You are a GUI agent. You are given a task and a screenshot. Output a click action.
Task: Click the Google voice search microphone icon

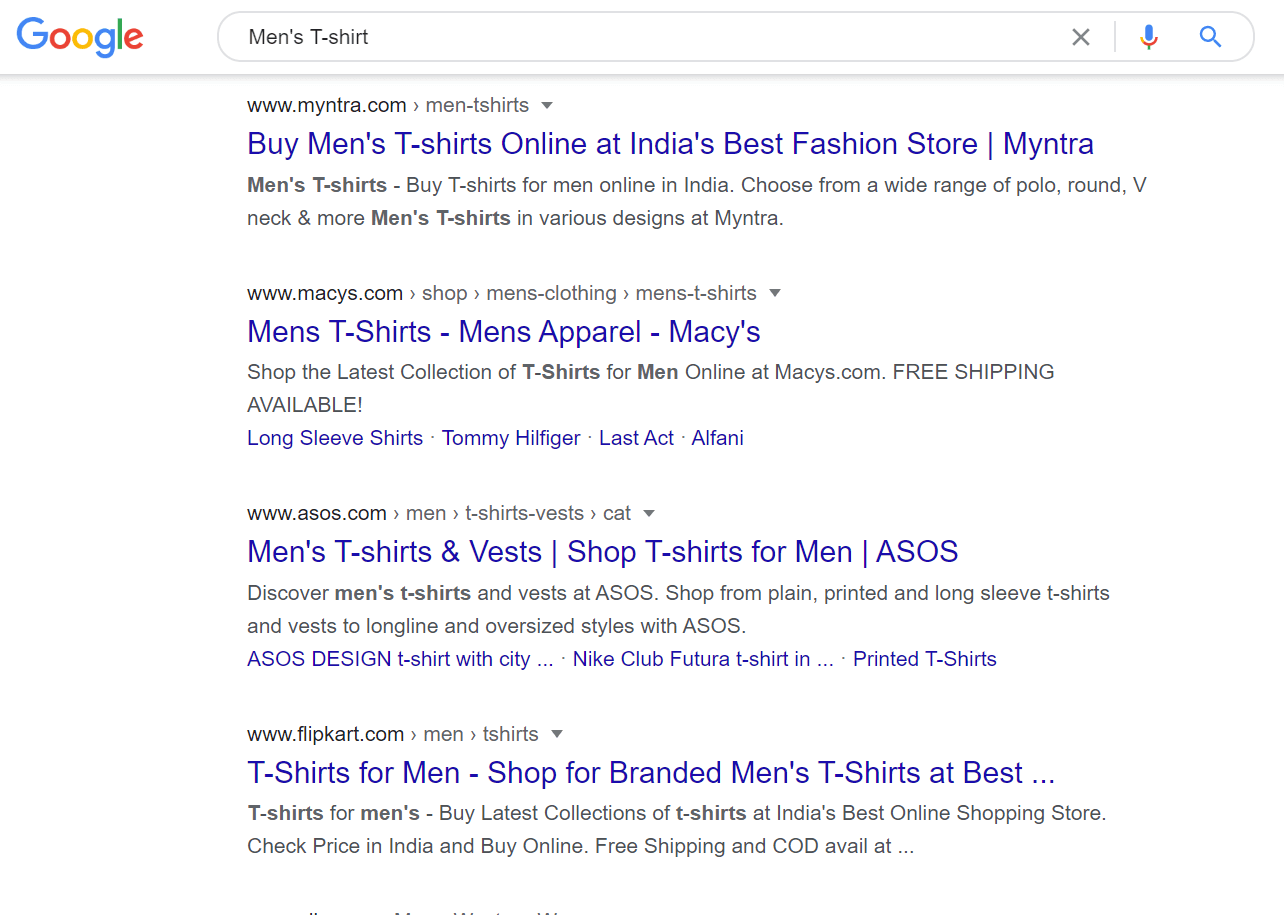1148,37
